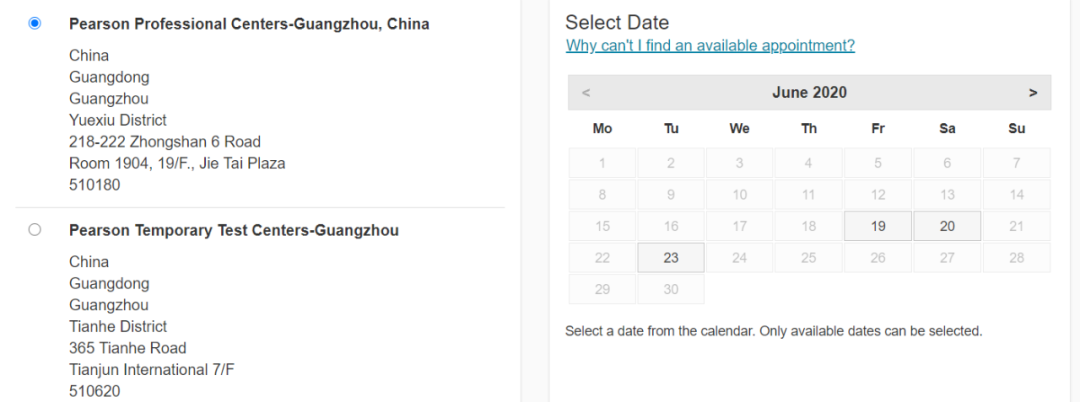Click disabled date June 1
1080x402 pixels.
pyautogui.click(x=602, y=164)
